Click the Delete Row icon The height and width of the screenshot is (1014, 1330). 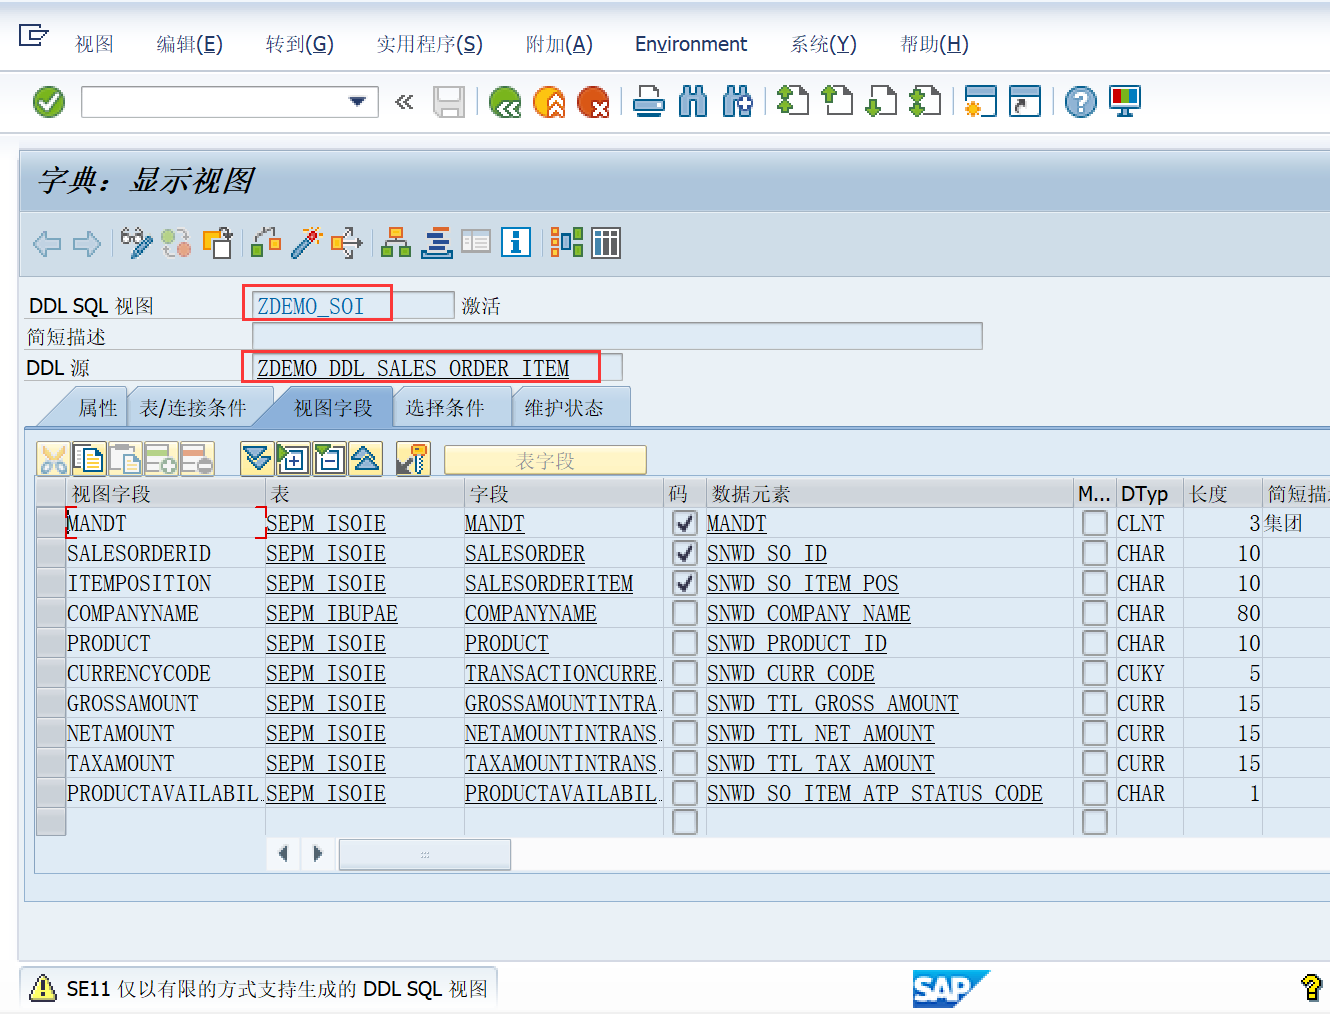197,459
